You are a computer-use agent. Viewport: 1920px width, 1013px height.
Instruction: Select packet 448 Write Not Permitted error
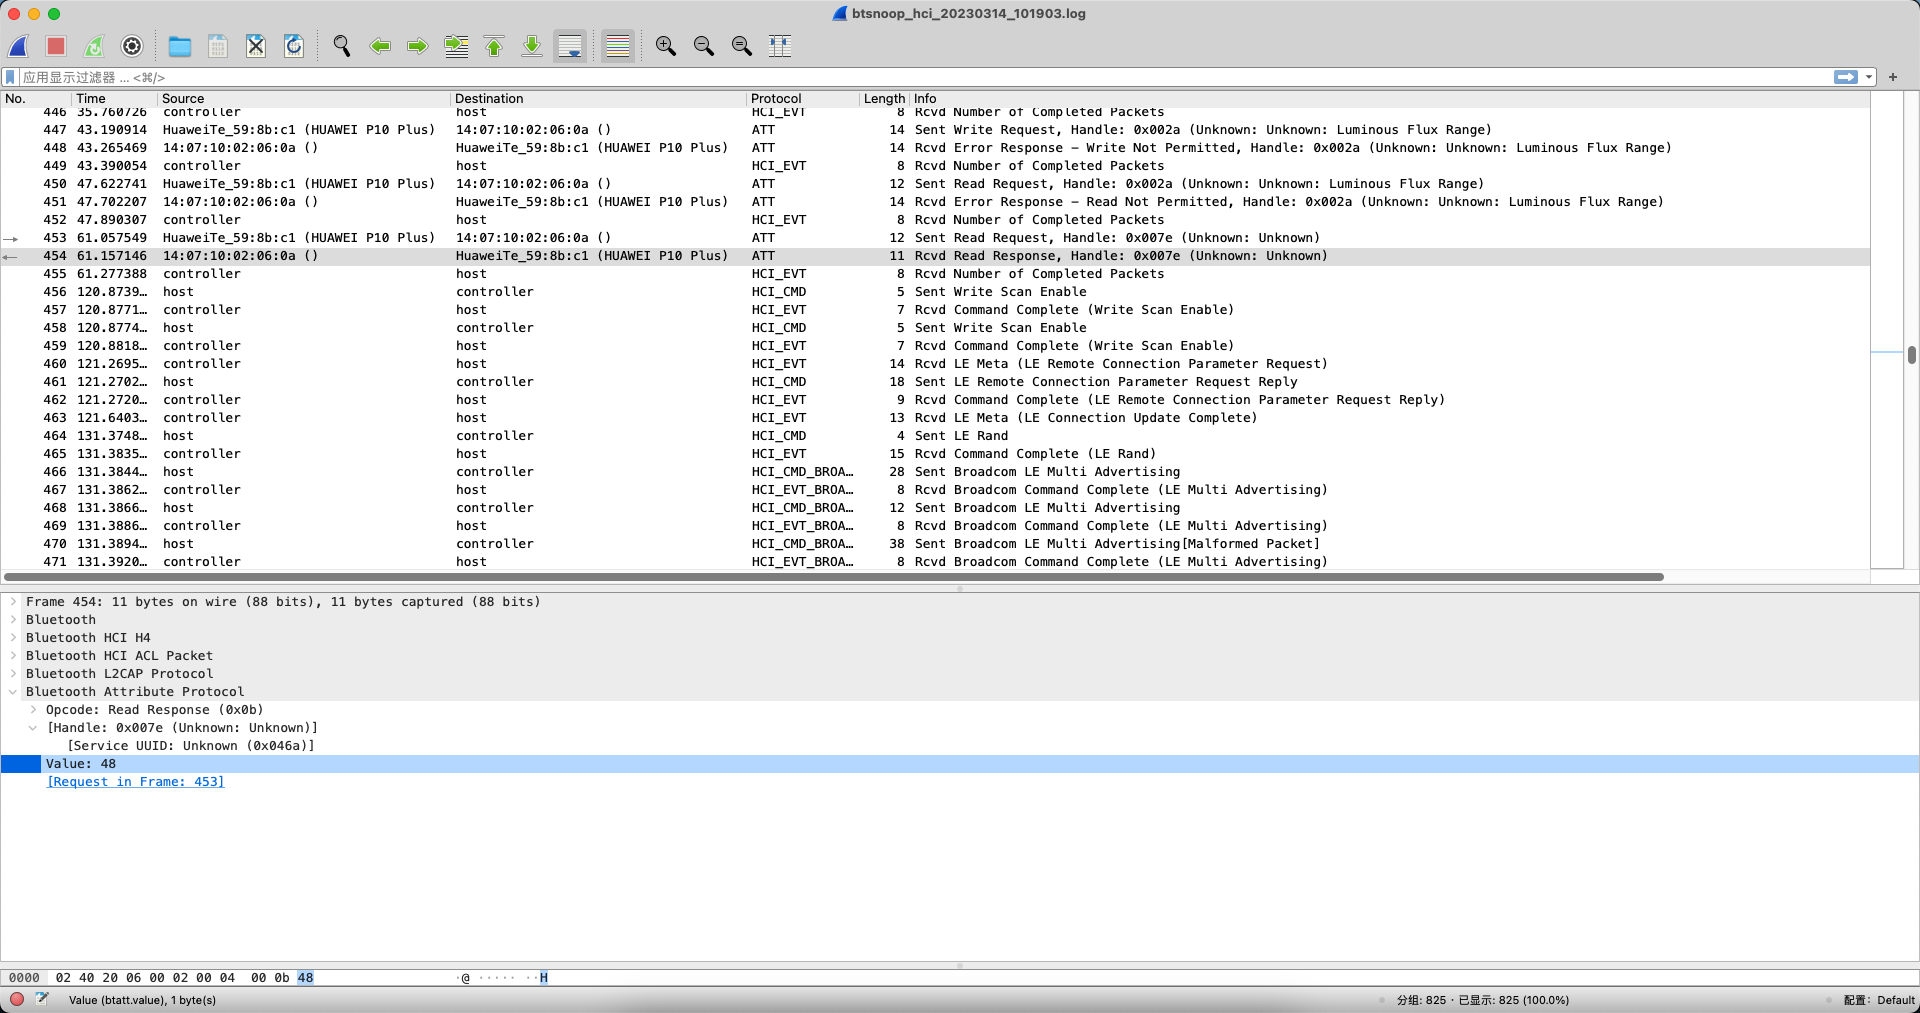pos(935,148)
